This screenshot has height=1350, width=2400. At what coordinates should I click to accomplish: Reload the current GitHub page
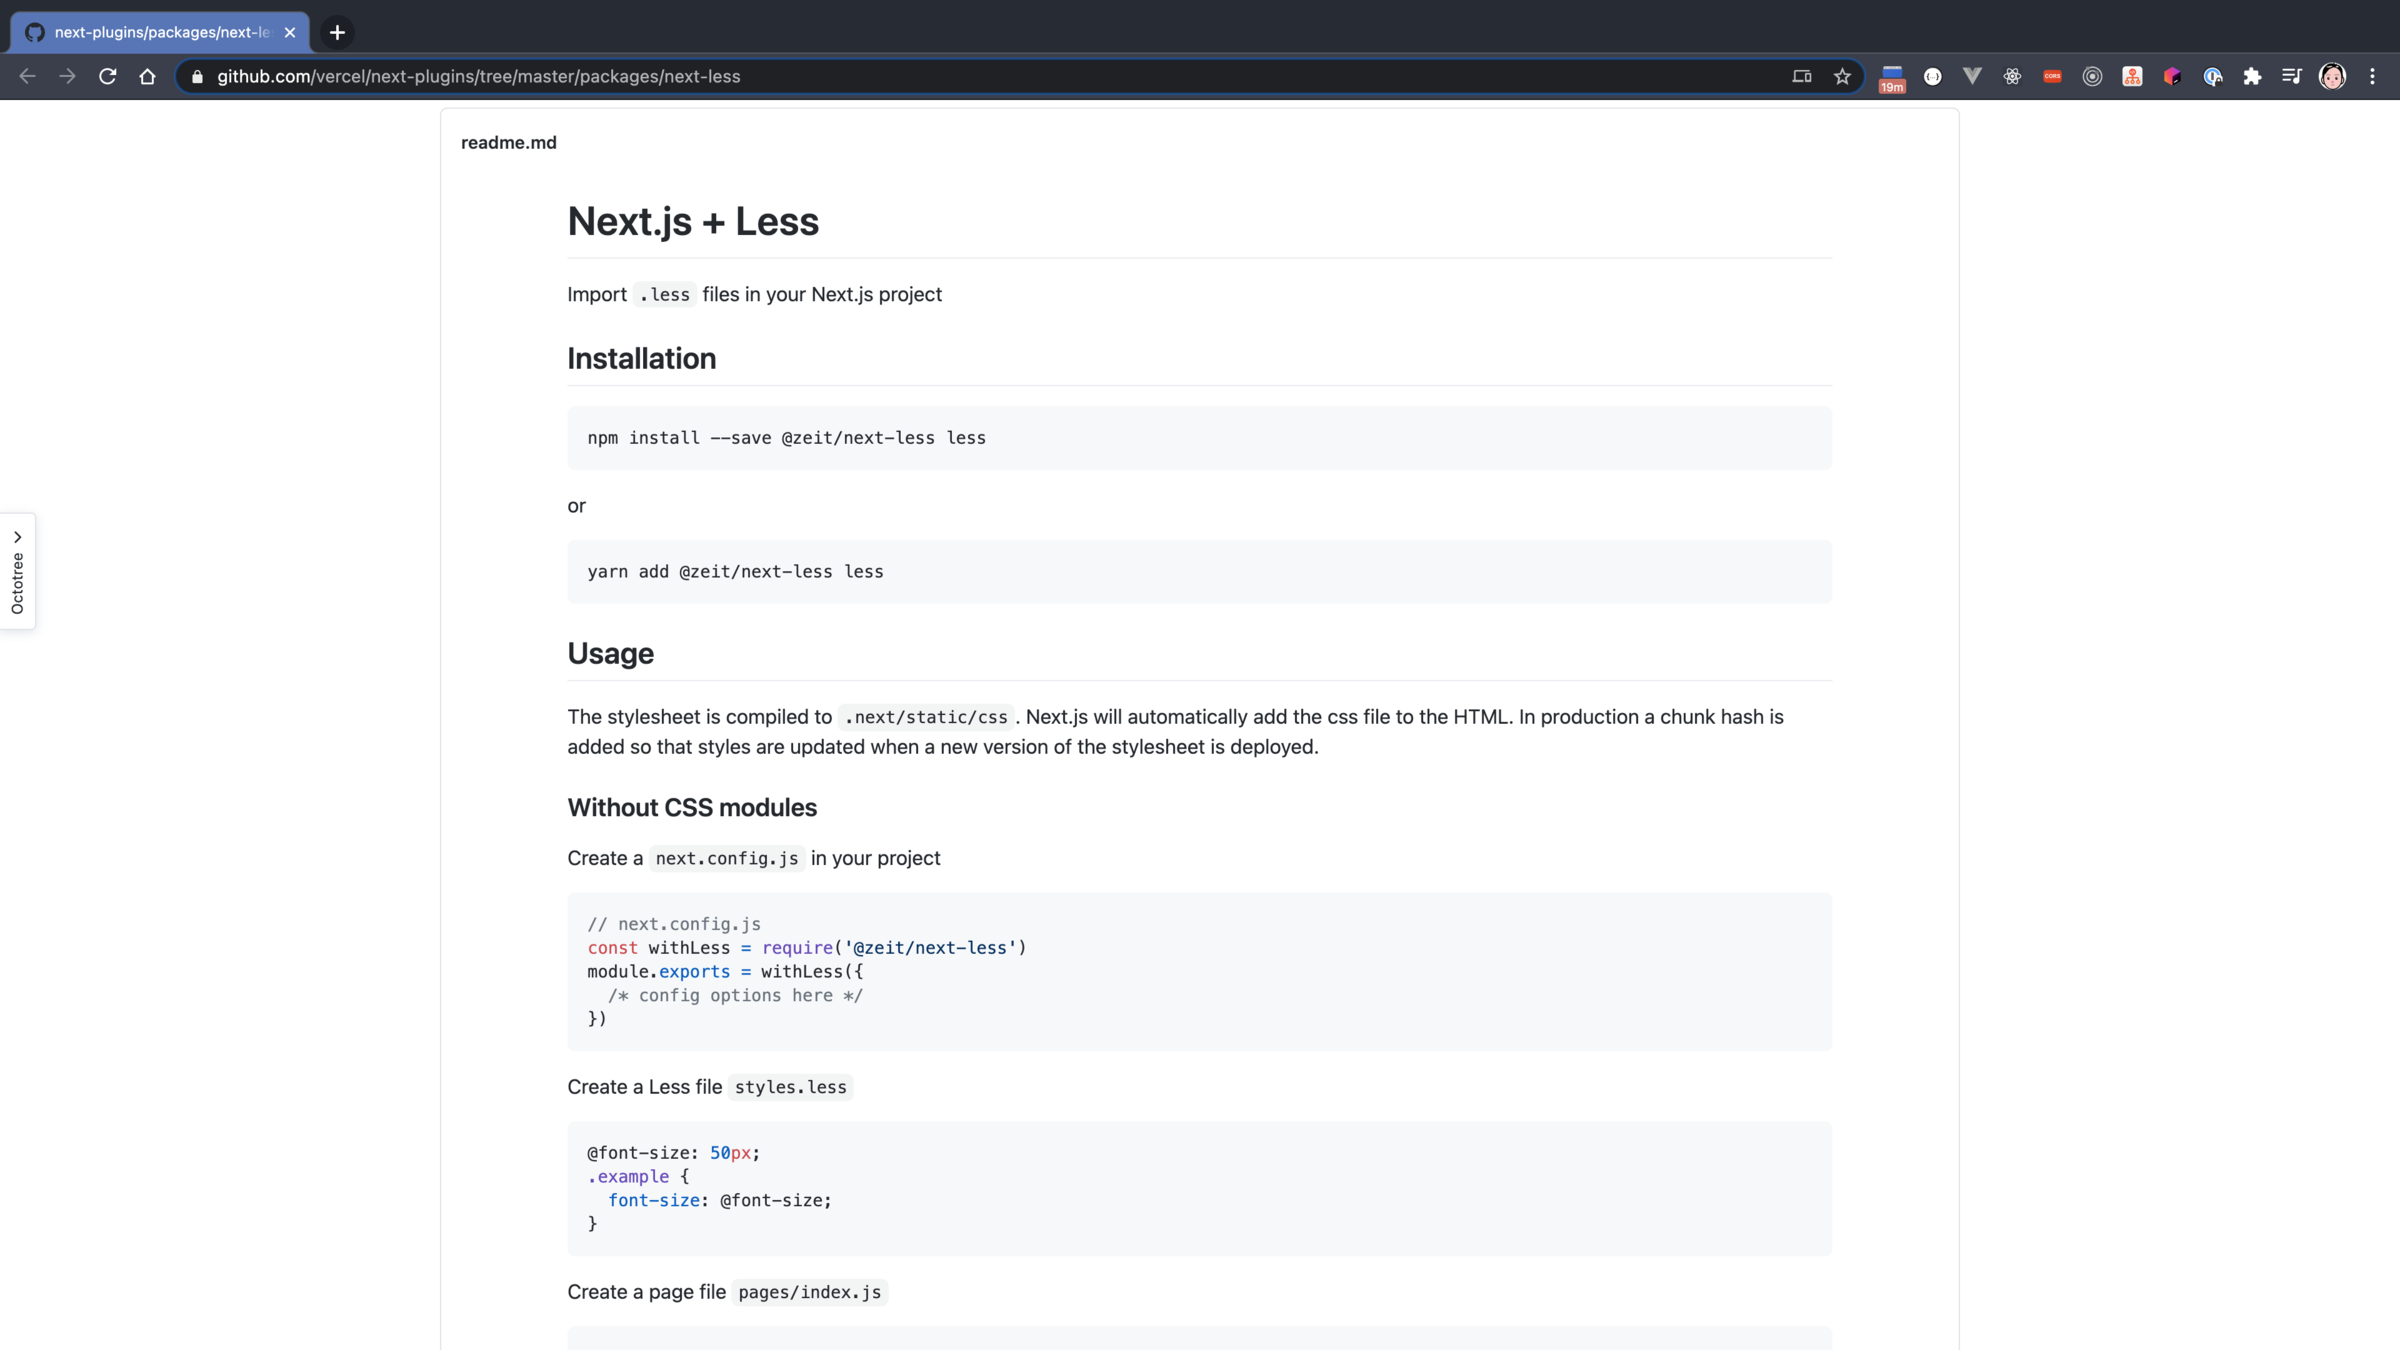tap(108, 76)
